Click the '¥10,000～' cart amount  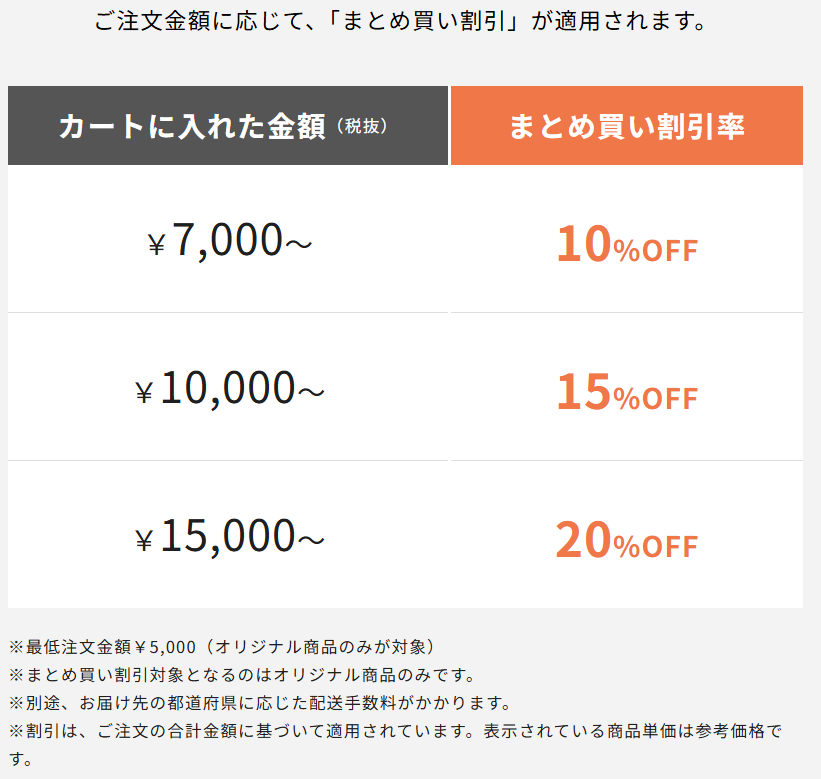click(229, 388)
